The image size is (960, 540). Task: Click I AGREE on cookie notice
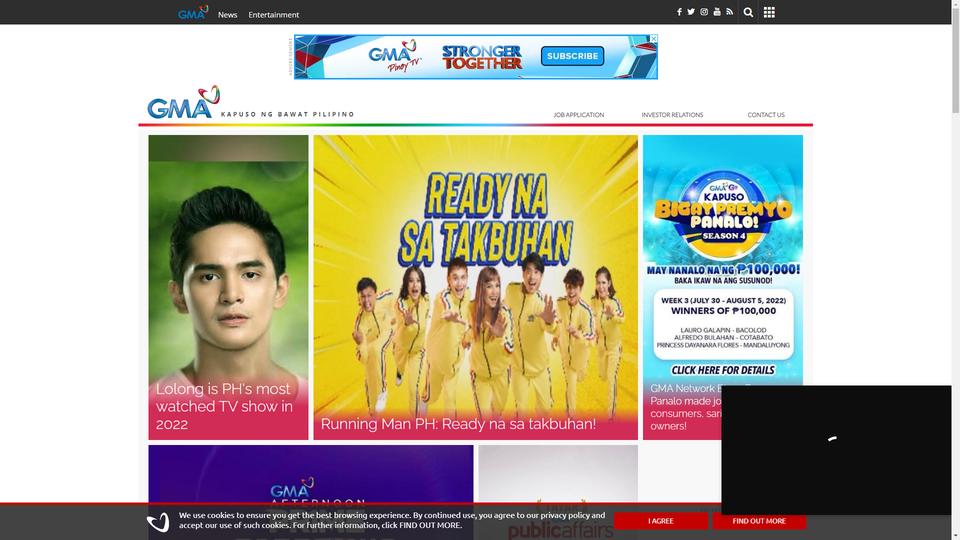pos(661,521)
